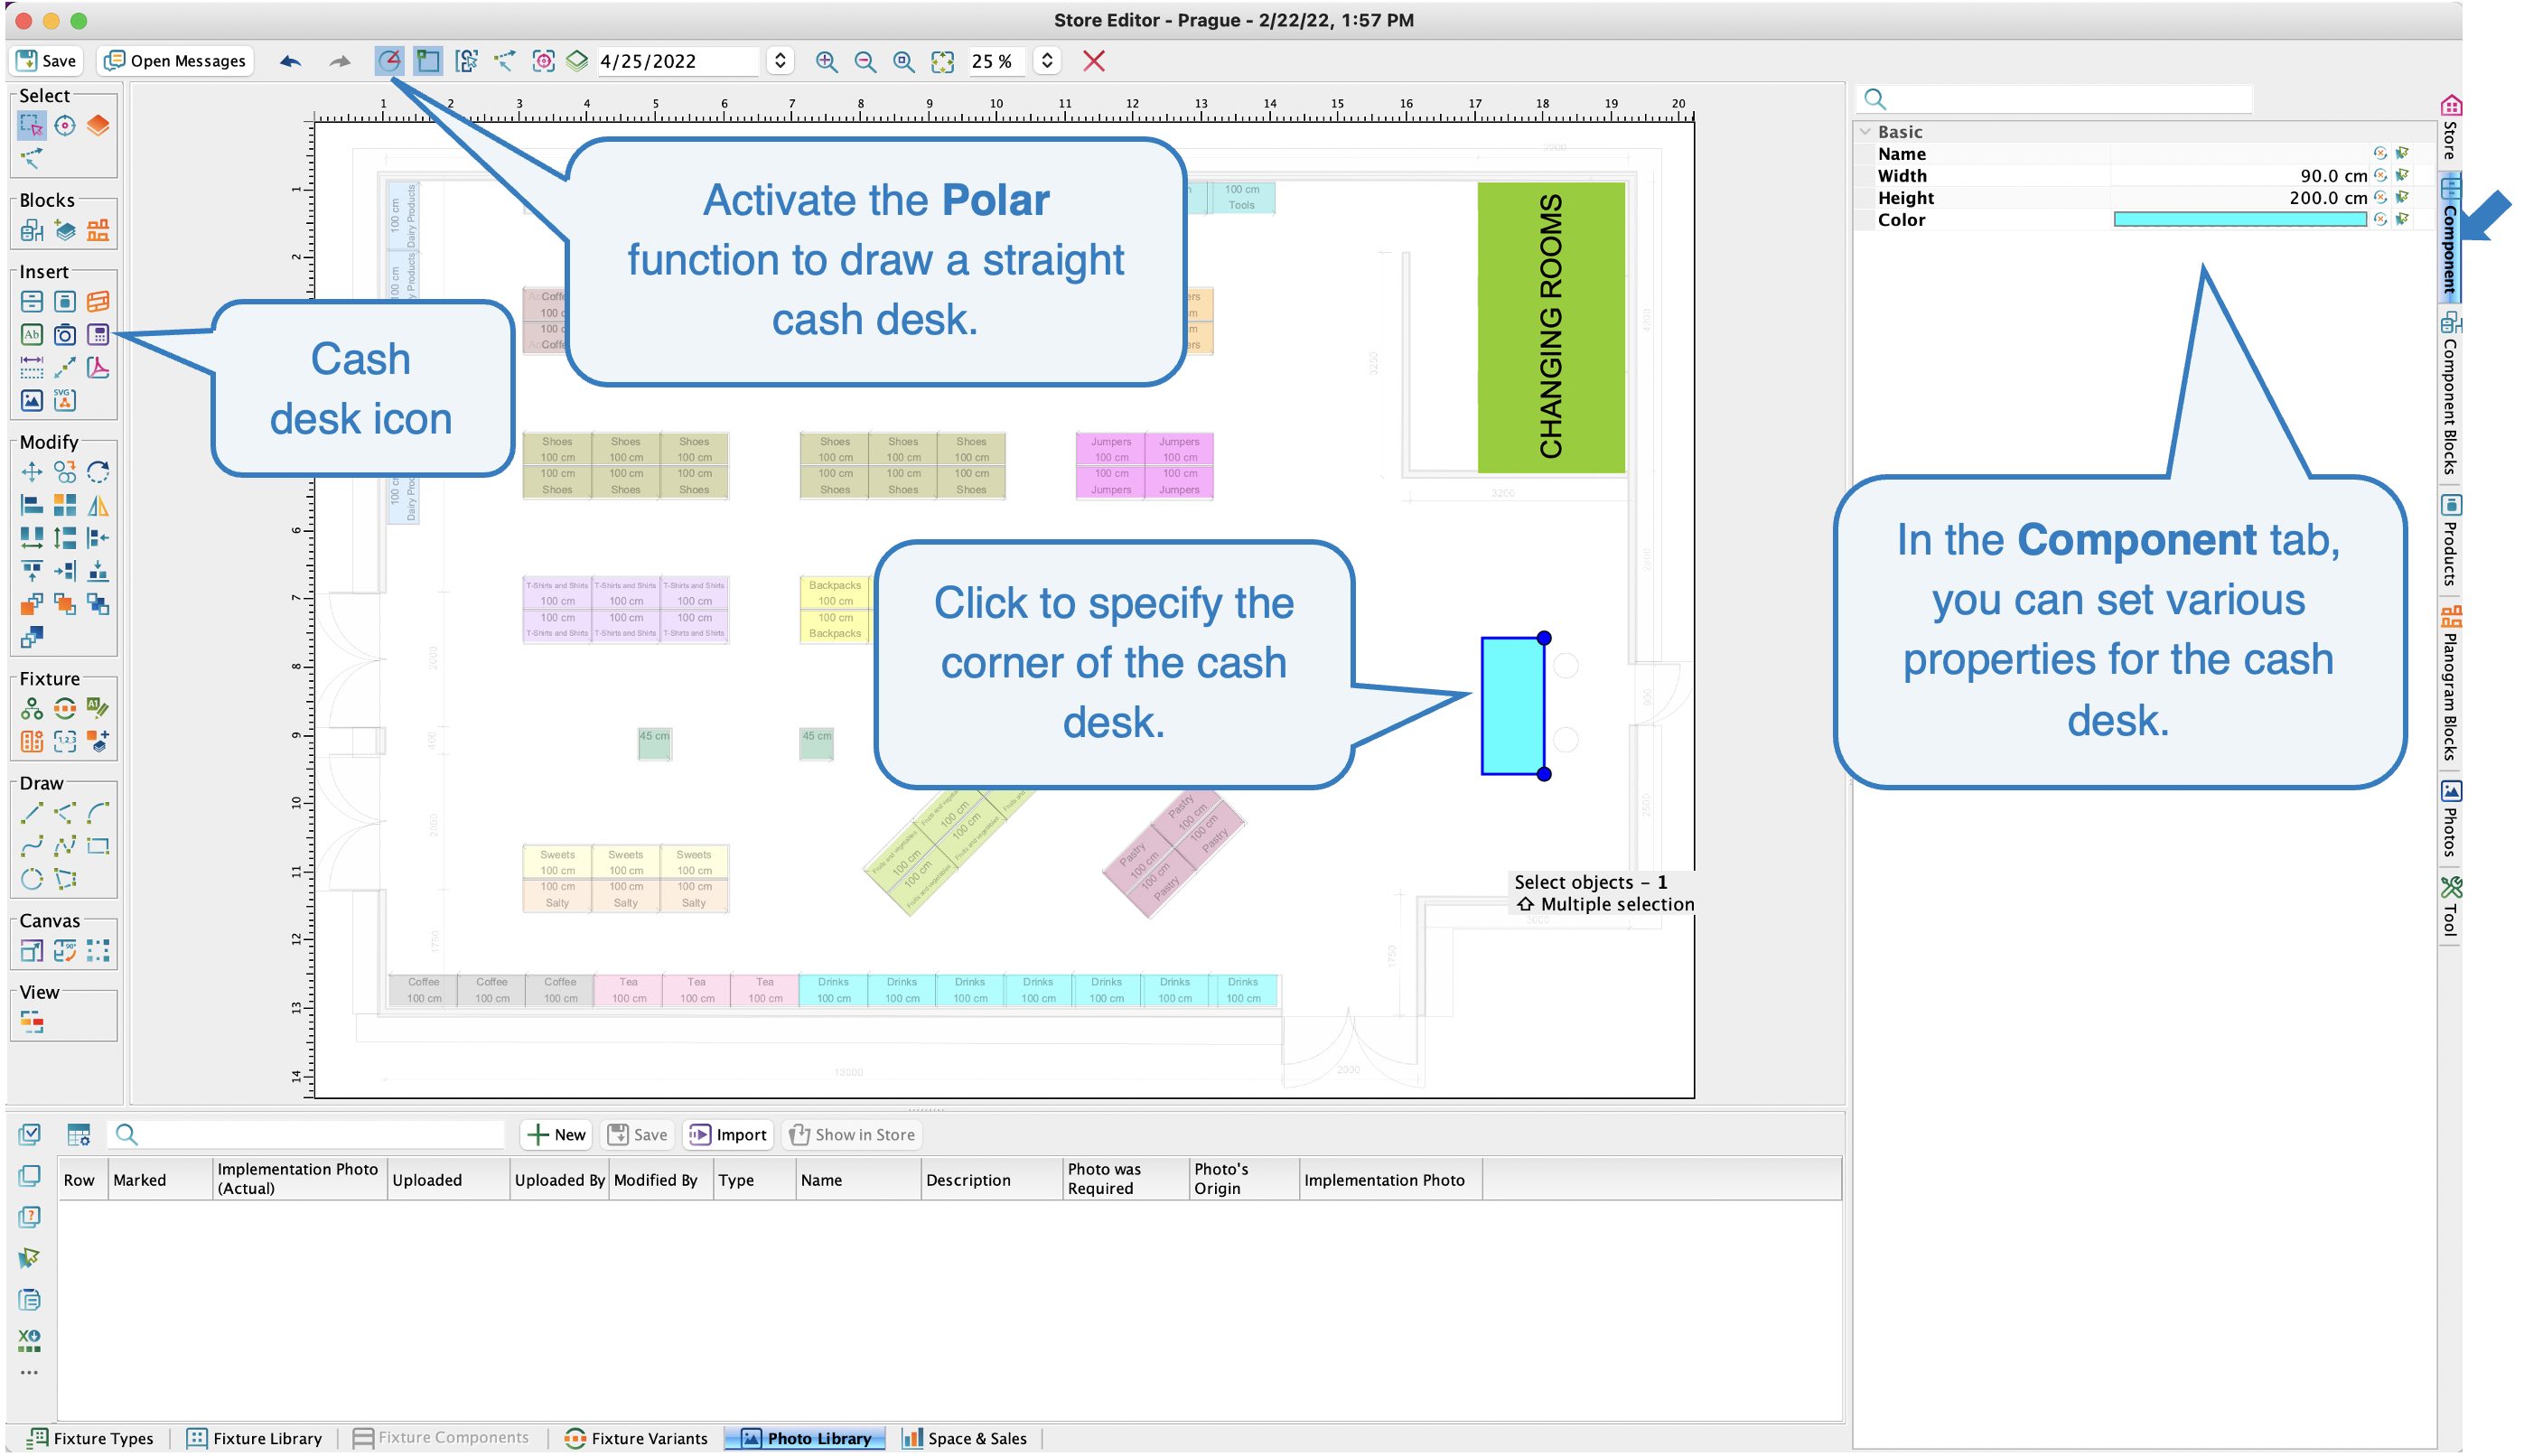The width and height of the screenshot is (2524, 1456).
Task: Click the Width value 90.0 cm
Action: (x=2333, y=176)
